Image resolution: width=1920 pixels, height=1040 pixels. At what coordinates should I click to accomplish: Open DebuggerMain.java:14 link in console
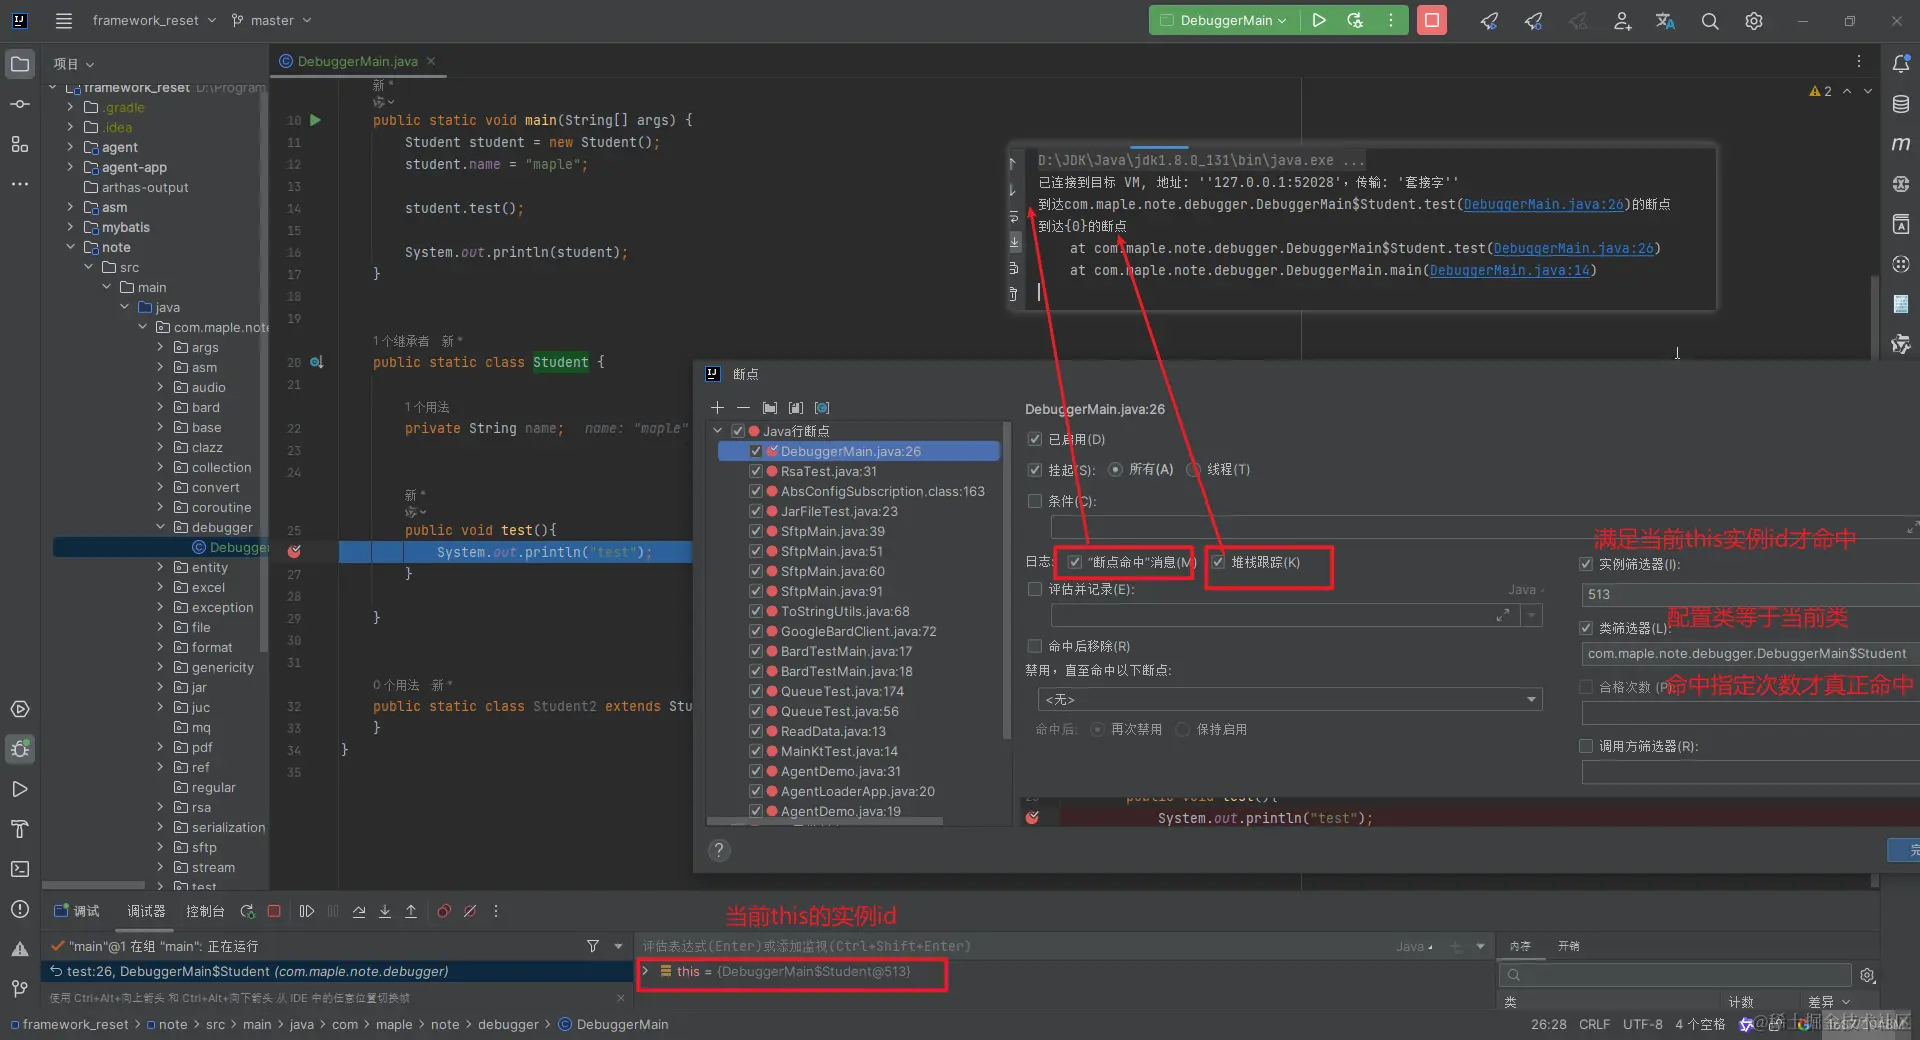(x=1509, y=270)
